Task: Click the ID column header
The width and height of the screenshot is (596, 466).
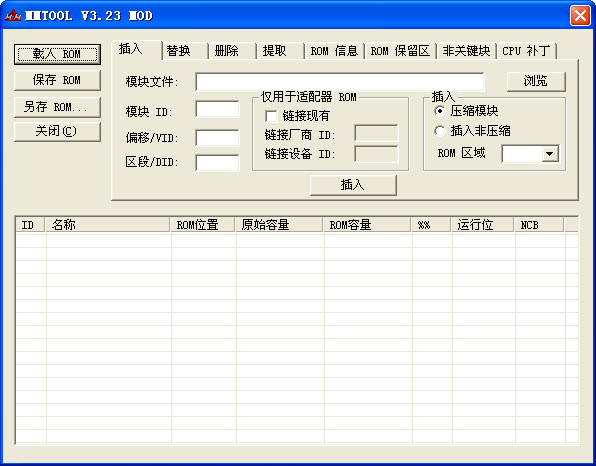Action: [x=30, y=225]
